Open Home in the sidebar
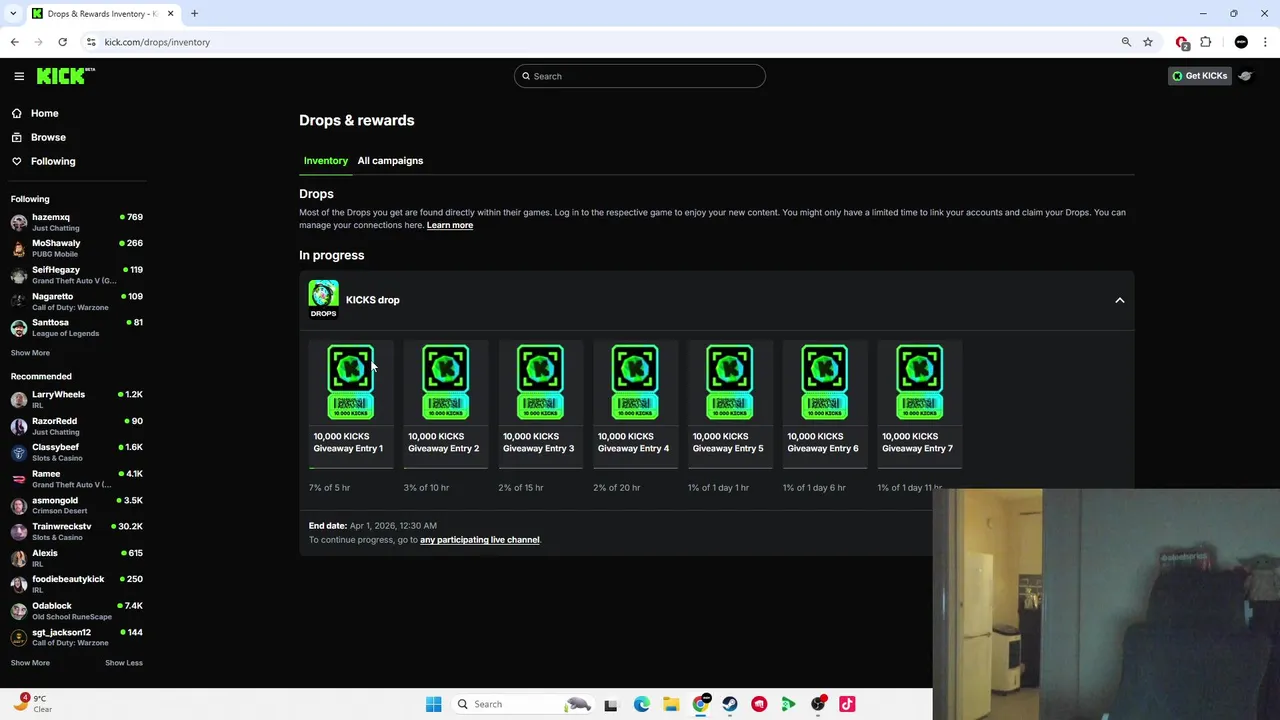The width and height of the screenshot is (1280, 720). [x=44, y=113]
